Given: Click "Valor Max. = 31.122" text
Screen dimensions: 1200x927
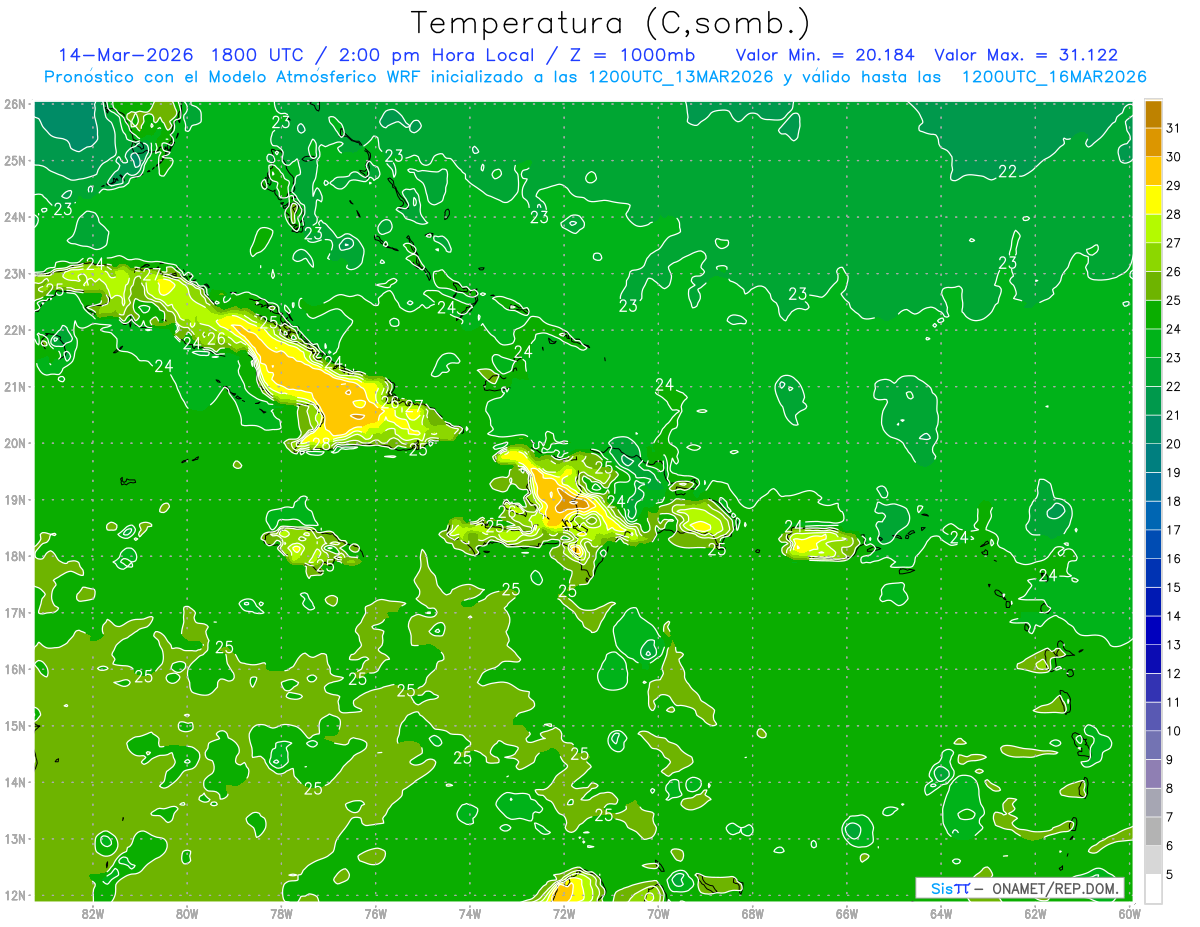Looking at the screenshot, I should click(x=1026, y=55).
